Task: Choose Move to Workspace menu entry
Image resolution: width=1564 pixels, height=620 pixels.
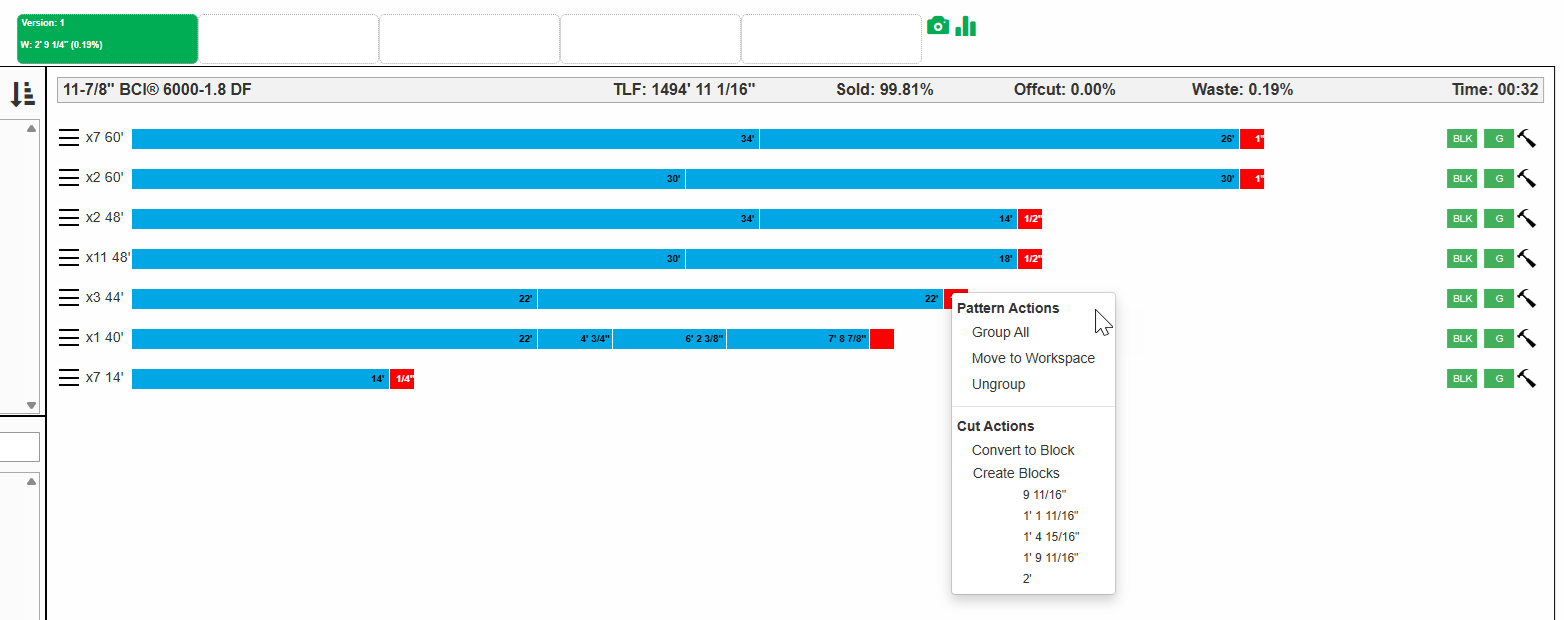Action: [x=1033, y=358]
